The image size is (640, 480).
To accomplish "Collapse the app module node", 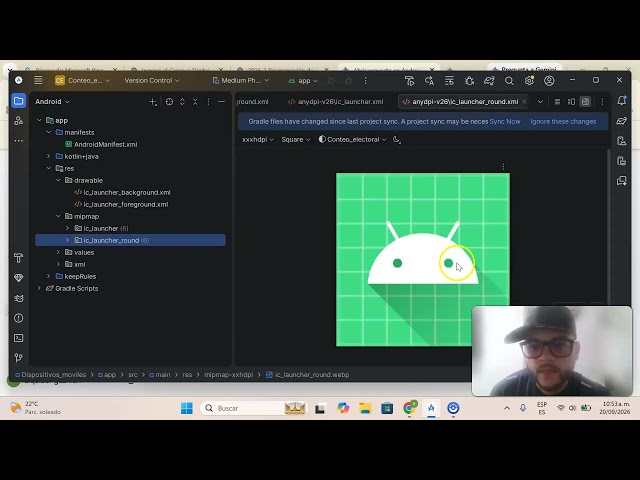I will 39,120.
